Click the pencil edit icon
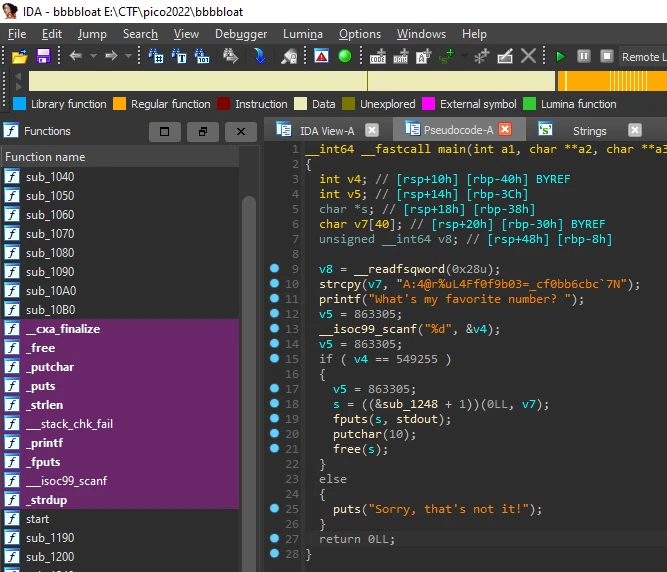The image size is (667, 572). pyautogui.click(x=505, y=56)
